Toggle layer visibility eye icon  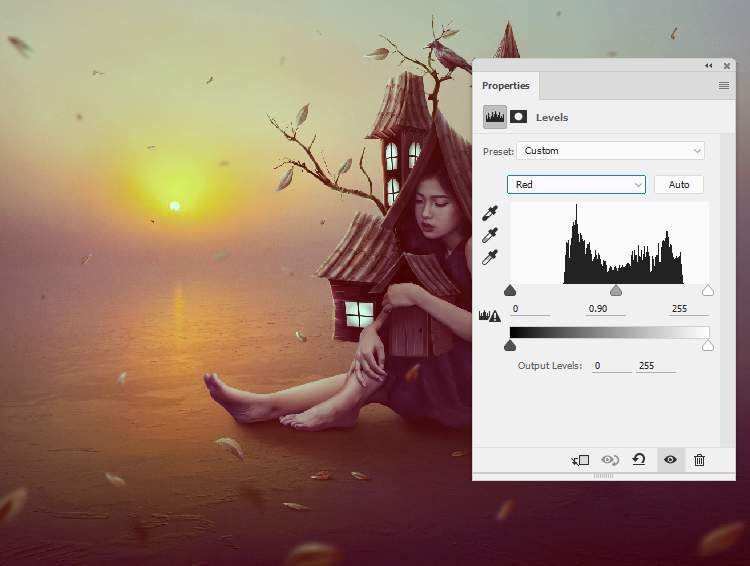click(670, 460)
